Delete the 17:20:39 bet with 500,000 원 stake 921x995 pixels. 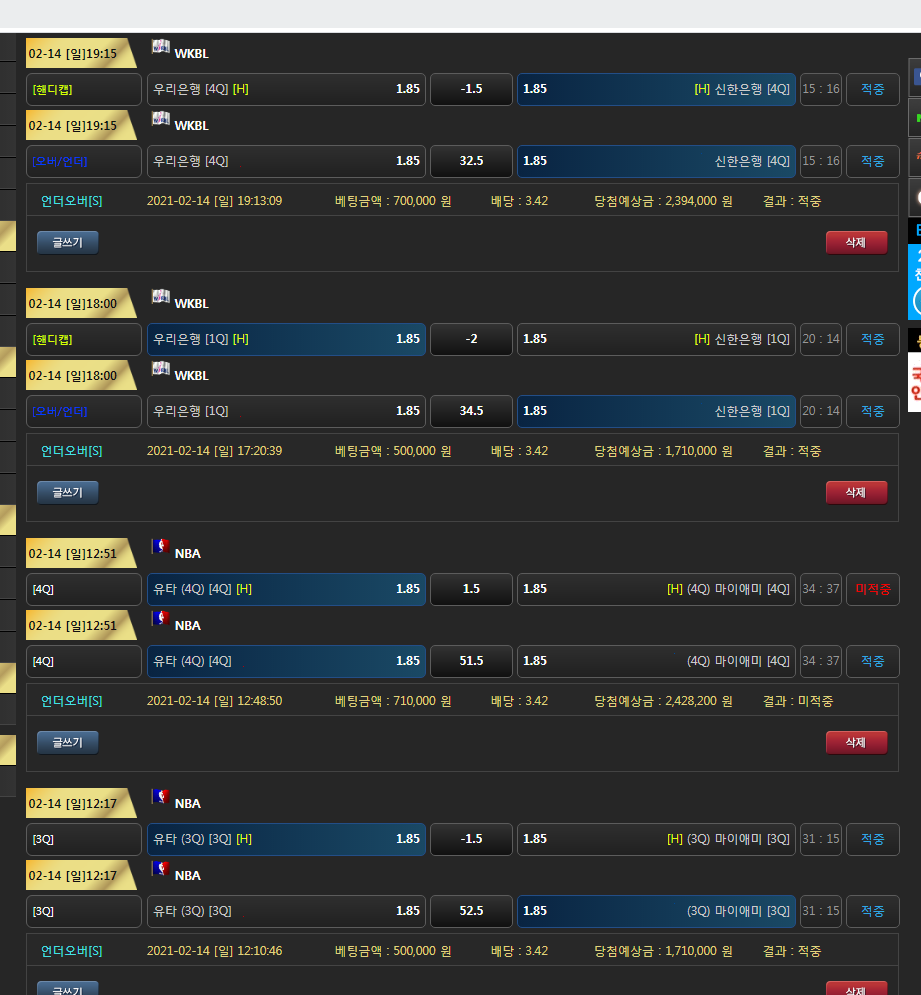point(856,492)
